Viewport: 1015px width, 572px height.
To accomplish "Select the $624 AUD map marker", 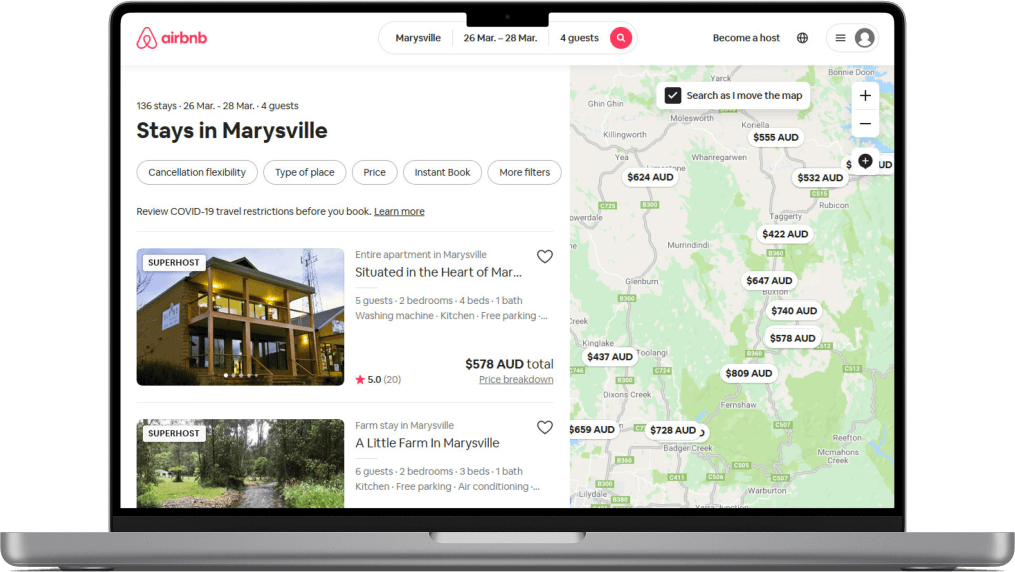I will 650,177.
